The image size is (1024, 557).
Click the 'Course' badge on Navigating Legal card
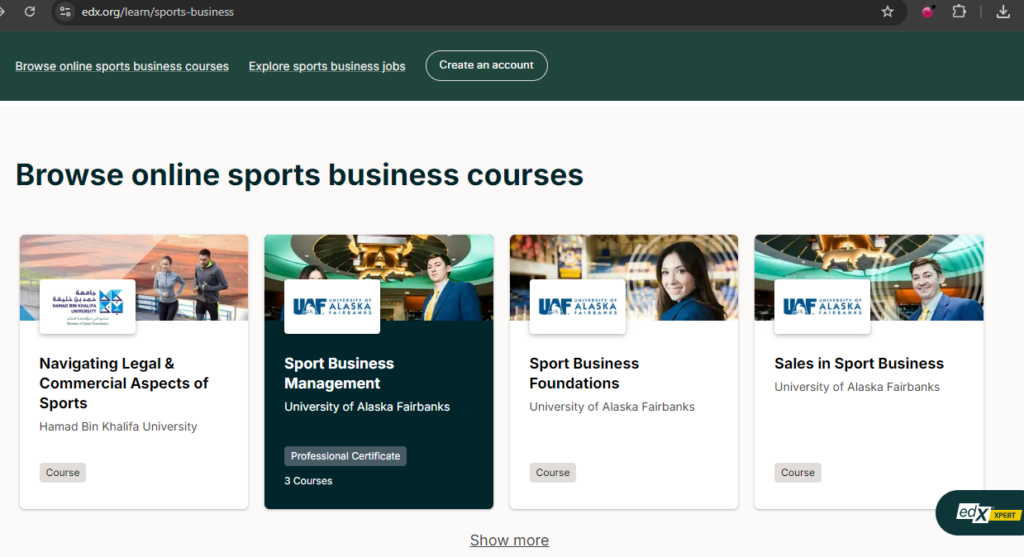63,472
